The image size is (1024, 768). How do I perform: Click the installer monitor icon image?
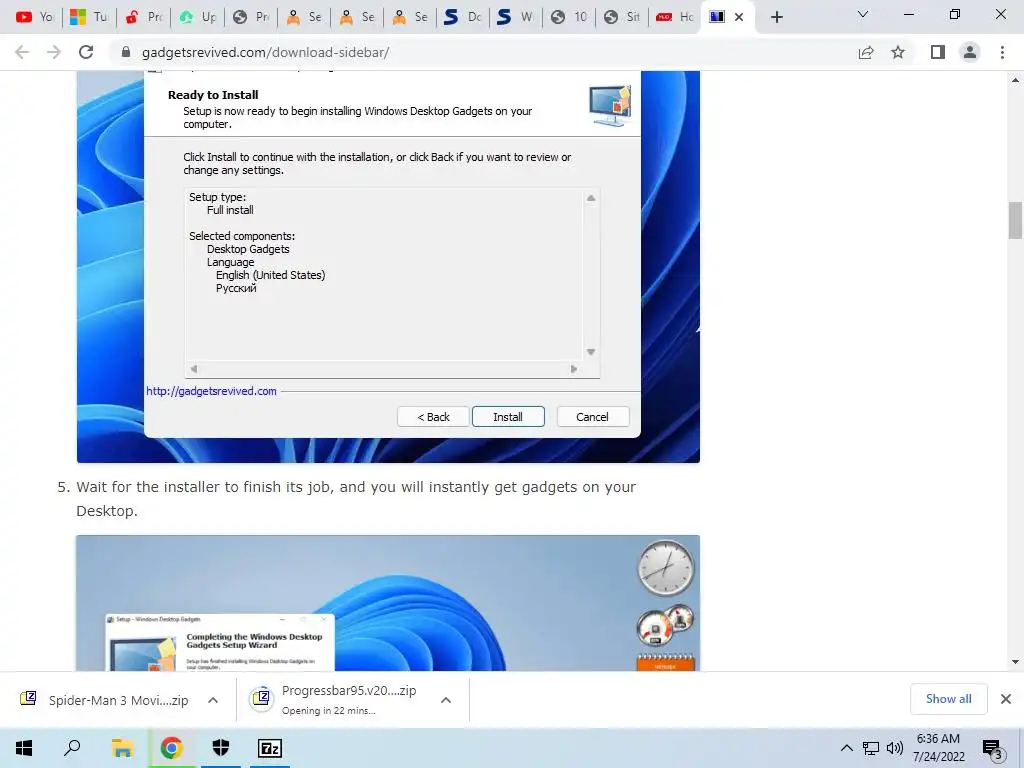coord(610,105)
